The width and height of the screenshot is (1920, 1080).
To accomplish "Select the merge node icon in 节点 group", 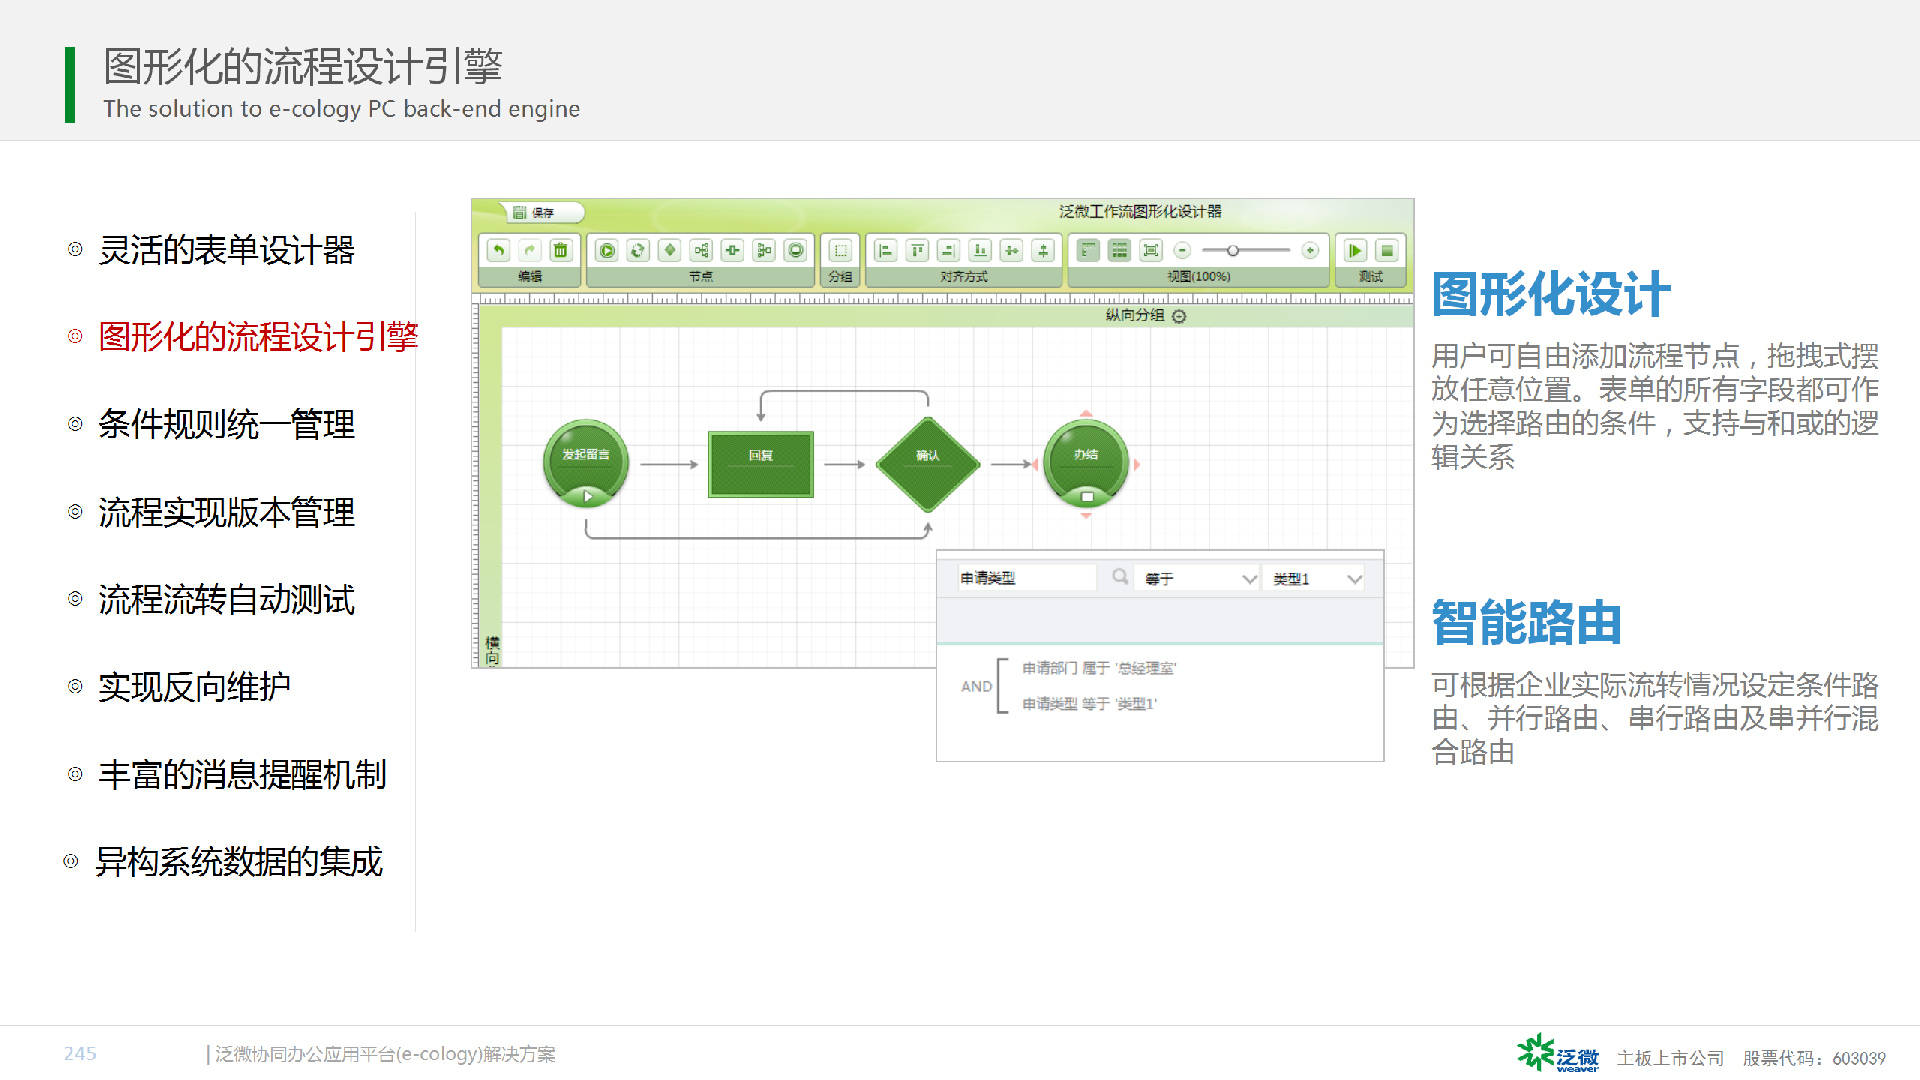I will click(x=733, y=250).
